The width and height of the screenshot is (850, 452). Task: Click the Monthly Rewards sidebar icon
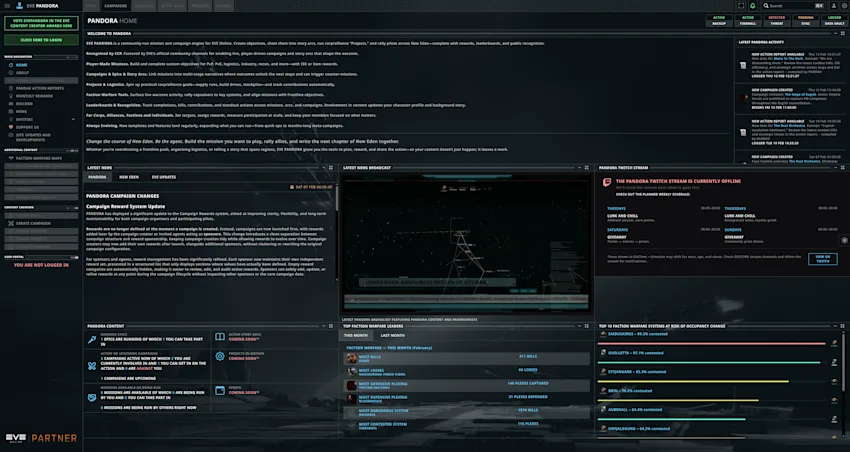click(11, 96)
